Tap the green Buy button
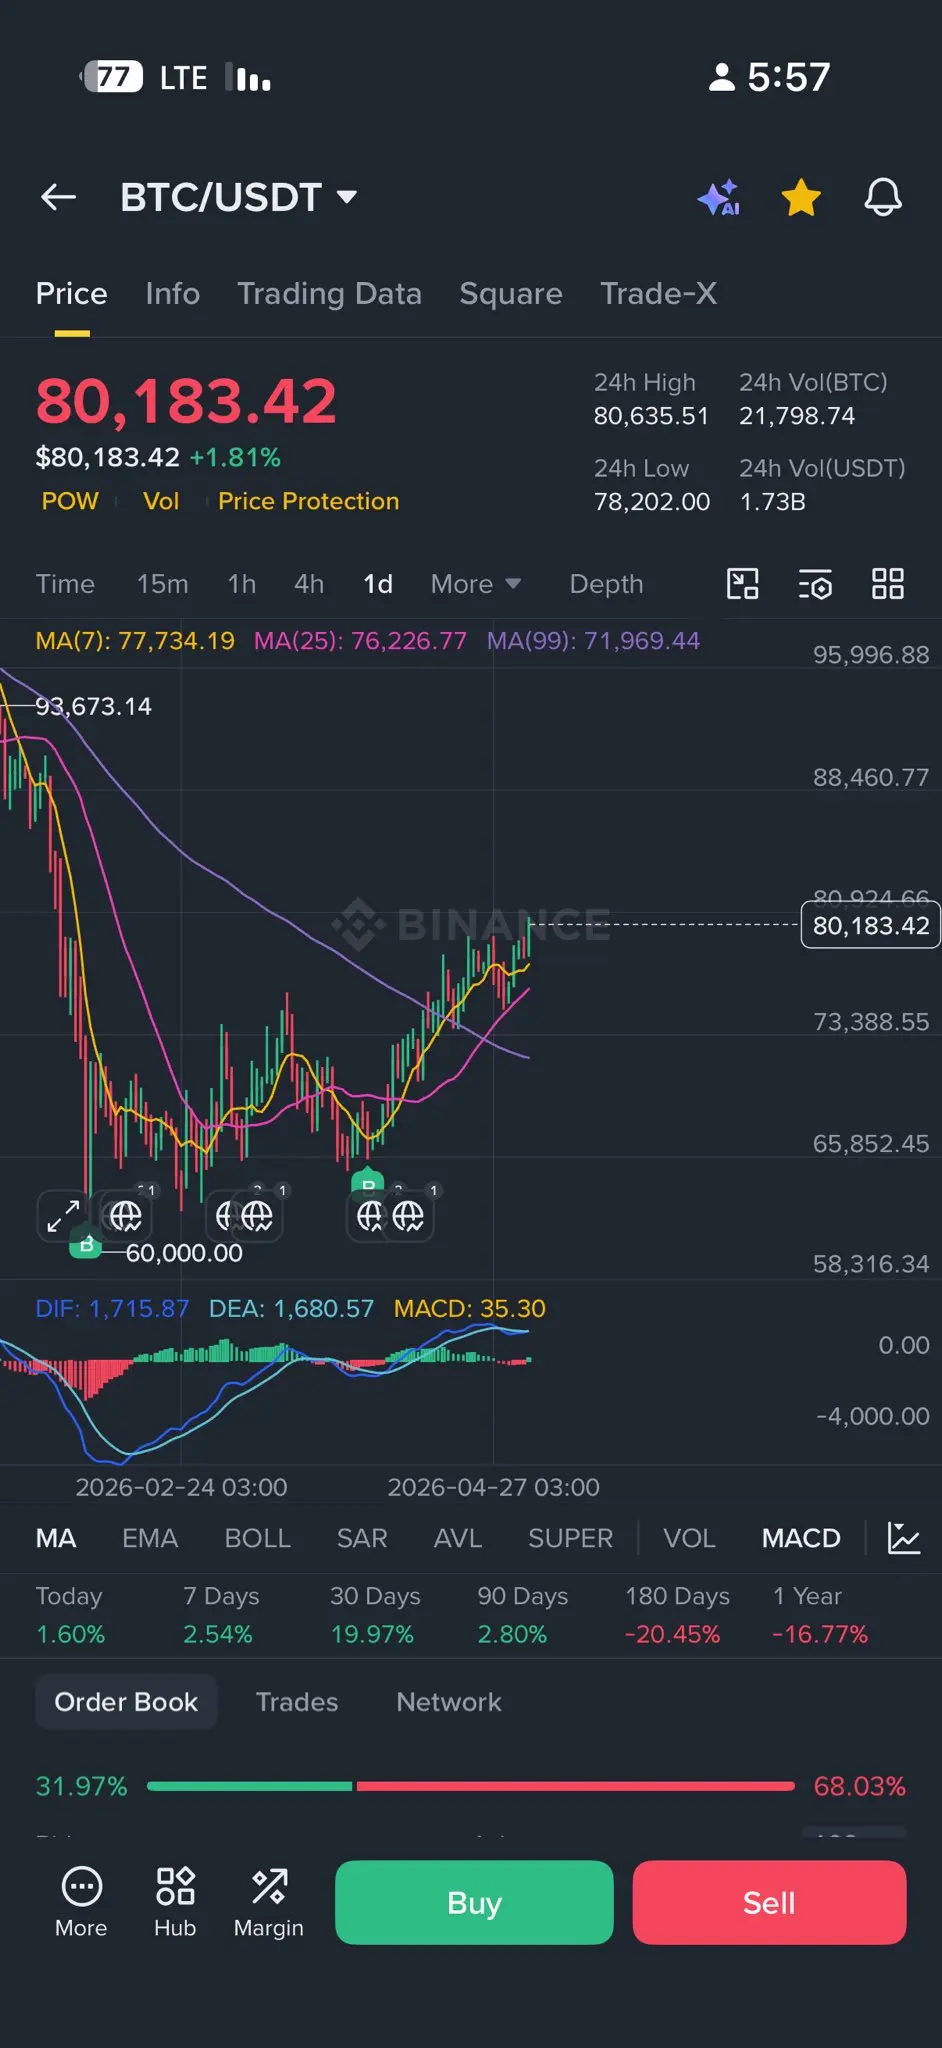This screenshot has height=2048, width=942. pos(474,1902)
